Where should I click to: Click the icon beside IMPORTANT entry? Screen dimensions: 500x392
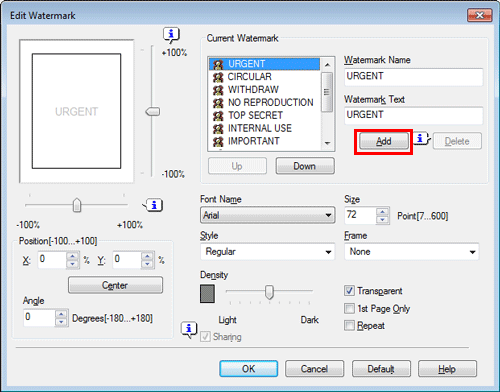pos(218,141)
